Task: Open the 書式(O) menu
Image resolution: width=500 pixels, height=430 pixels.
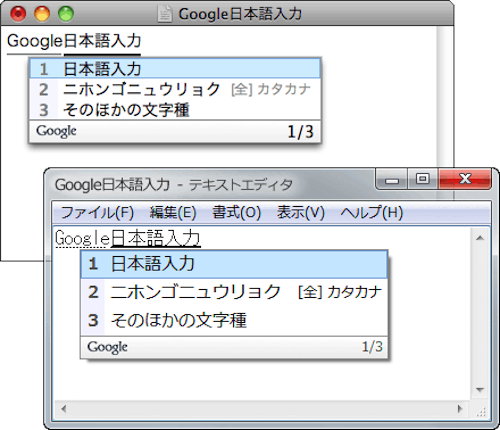Action: click(x=237, y=212)
